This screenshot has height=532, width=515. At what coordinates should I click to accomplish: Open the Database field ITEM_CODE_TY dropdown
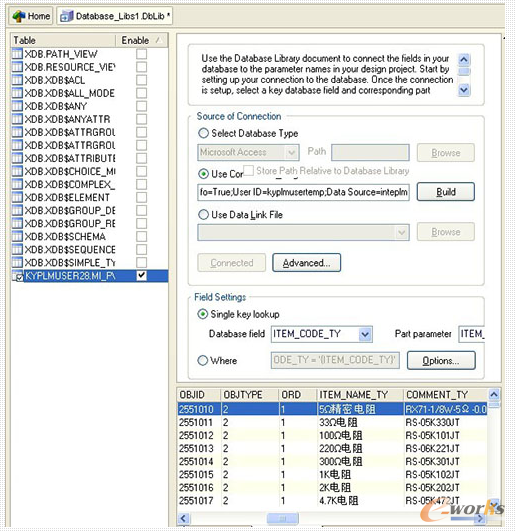point(365,335)
